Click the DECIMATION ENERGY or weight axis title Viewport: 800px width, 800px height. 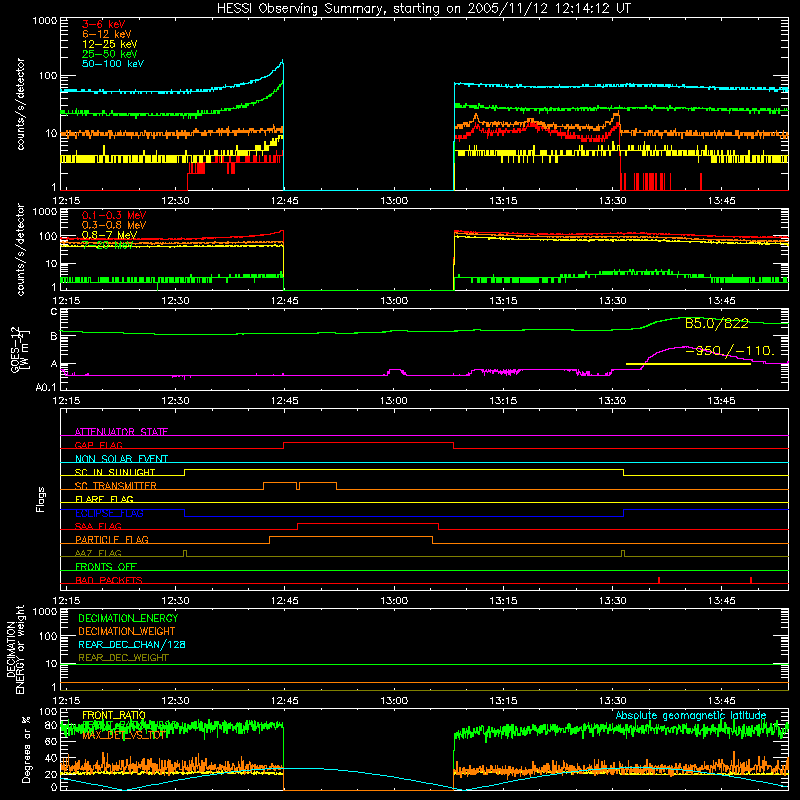(x=15, y=649)
